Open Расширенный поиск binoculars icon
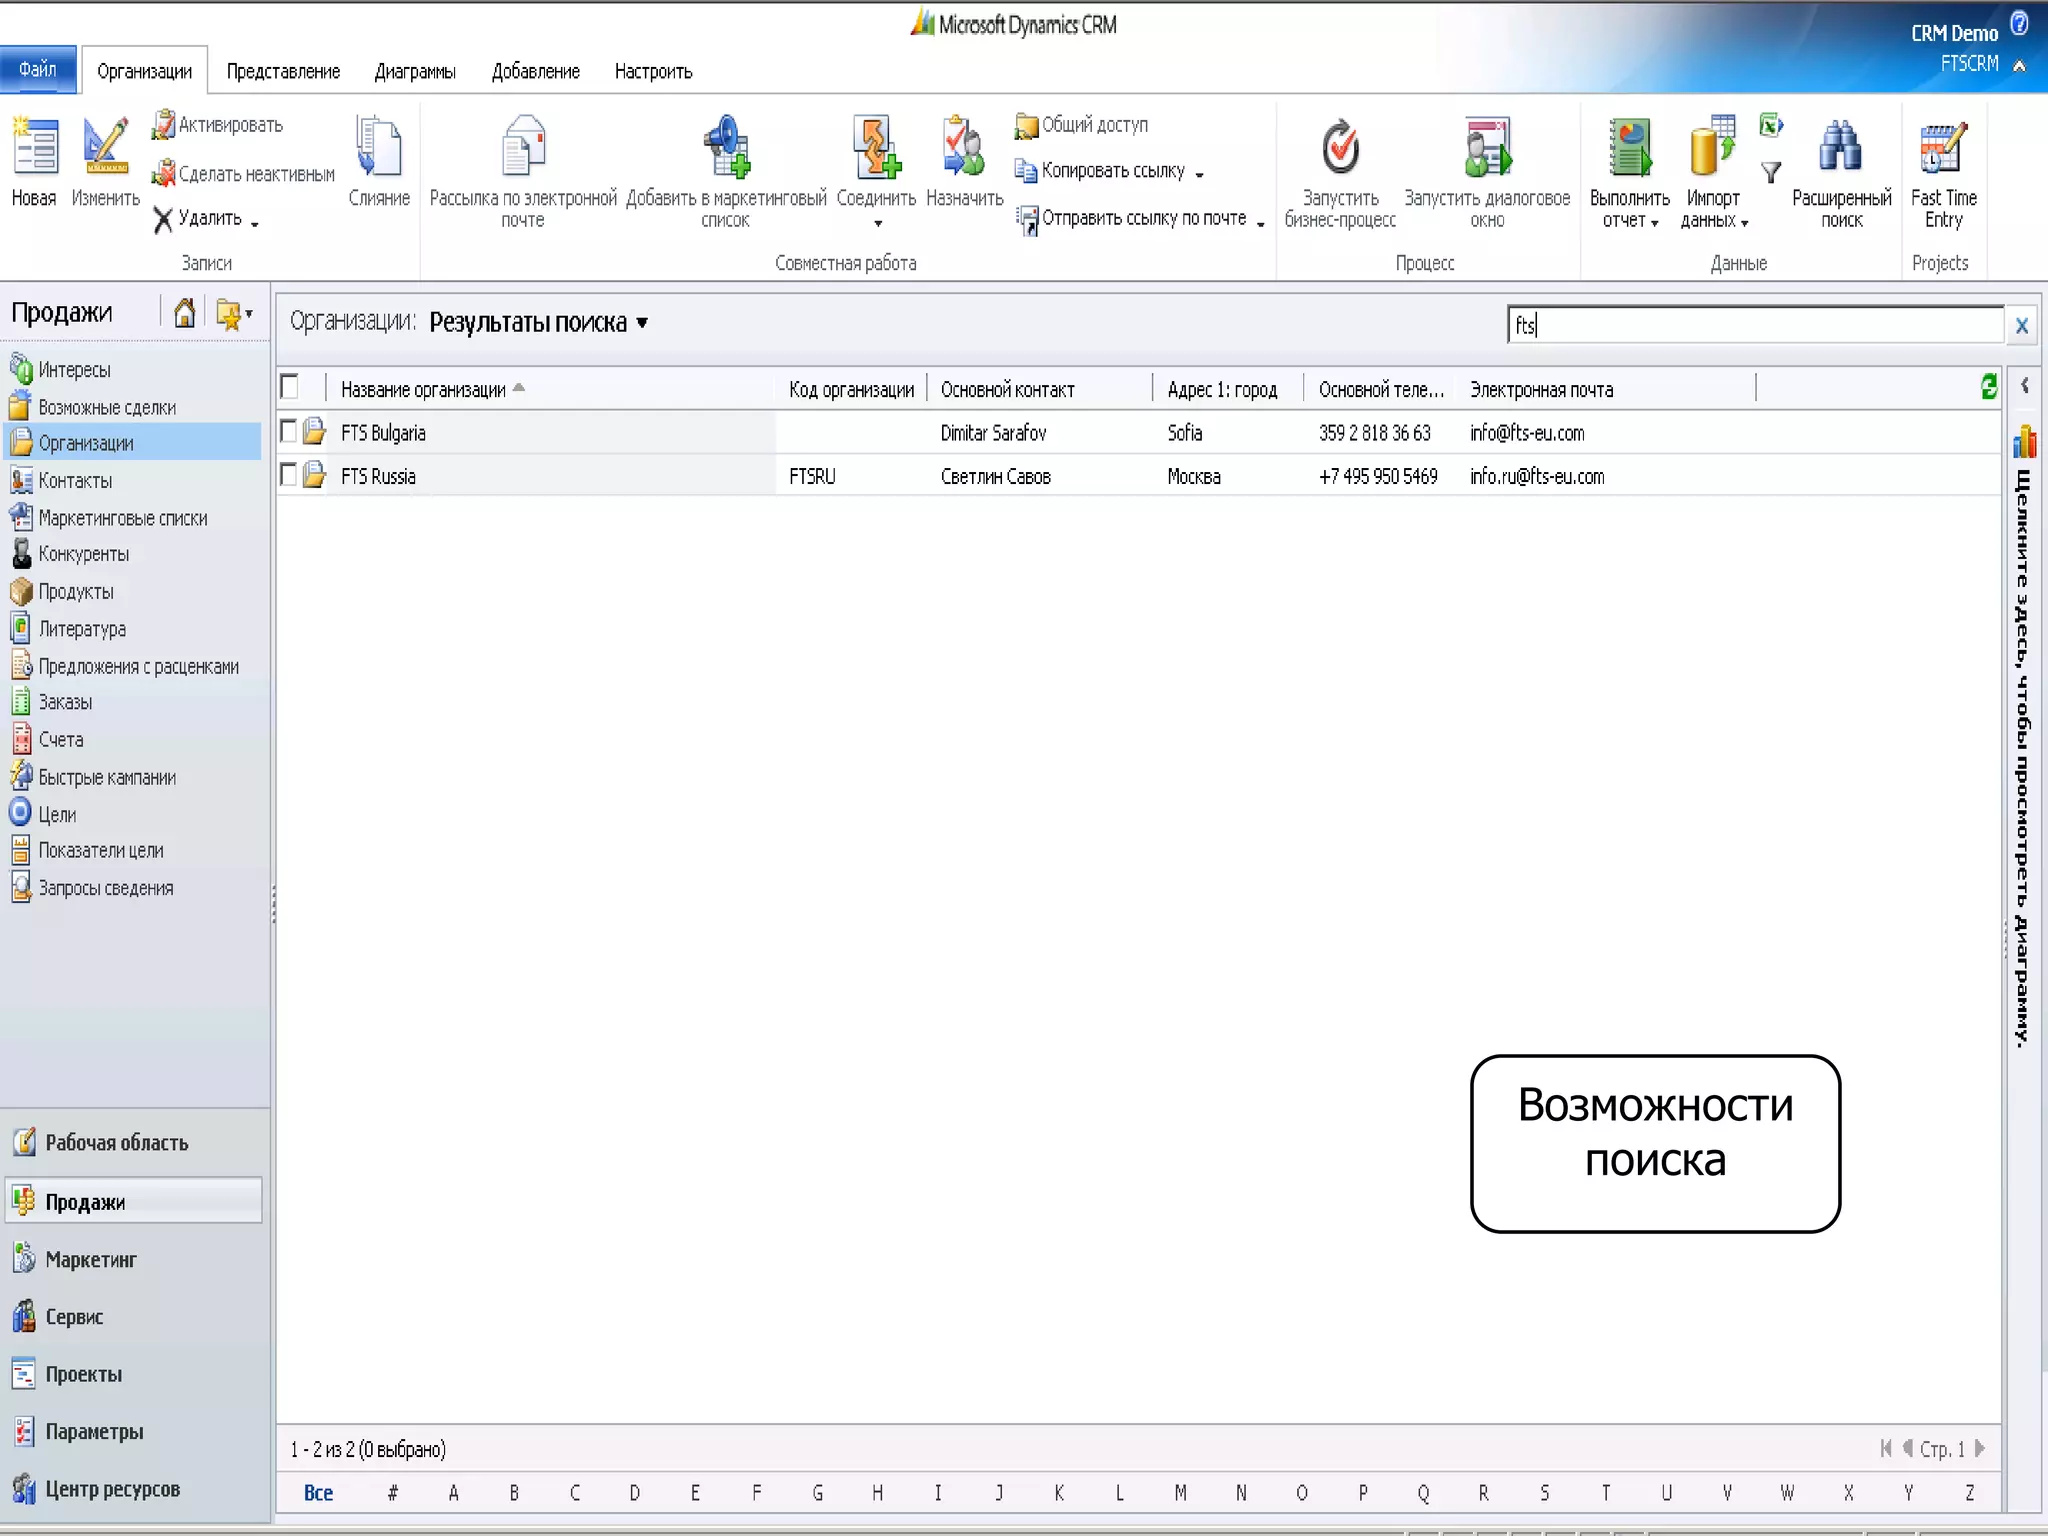 click(x=1840, y=148)
